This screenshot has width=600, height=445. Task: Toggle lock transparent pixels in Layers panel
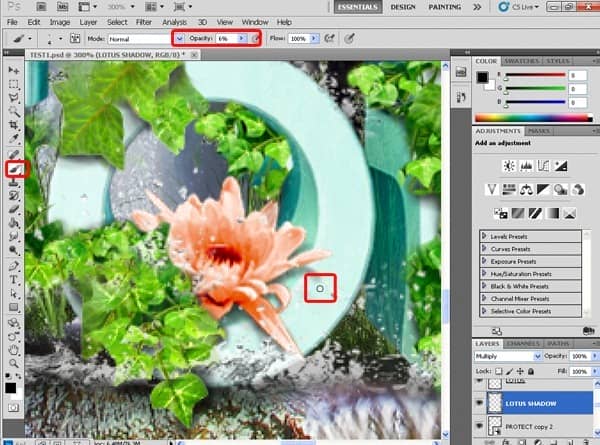[499, 371]
